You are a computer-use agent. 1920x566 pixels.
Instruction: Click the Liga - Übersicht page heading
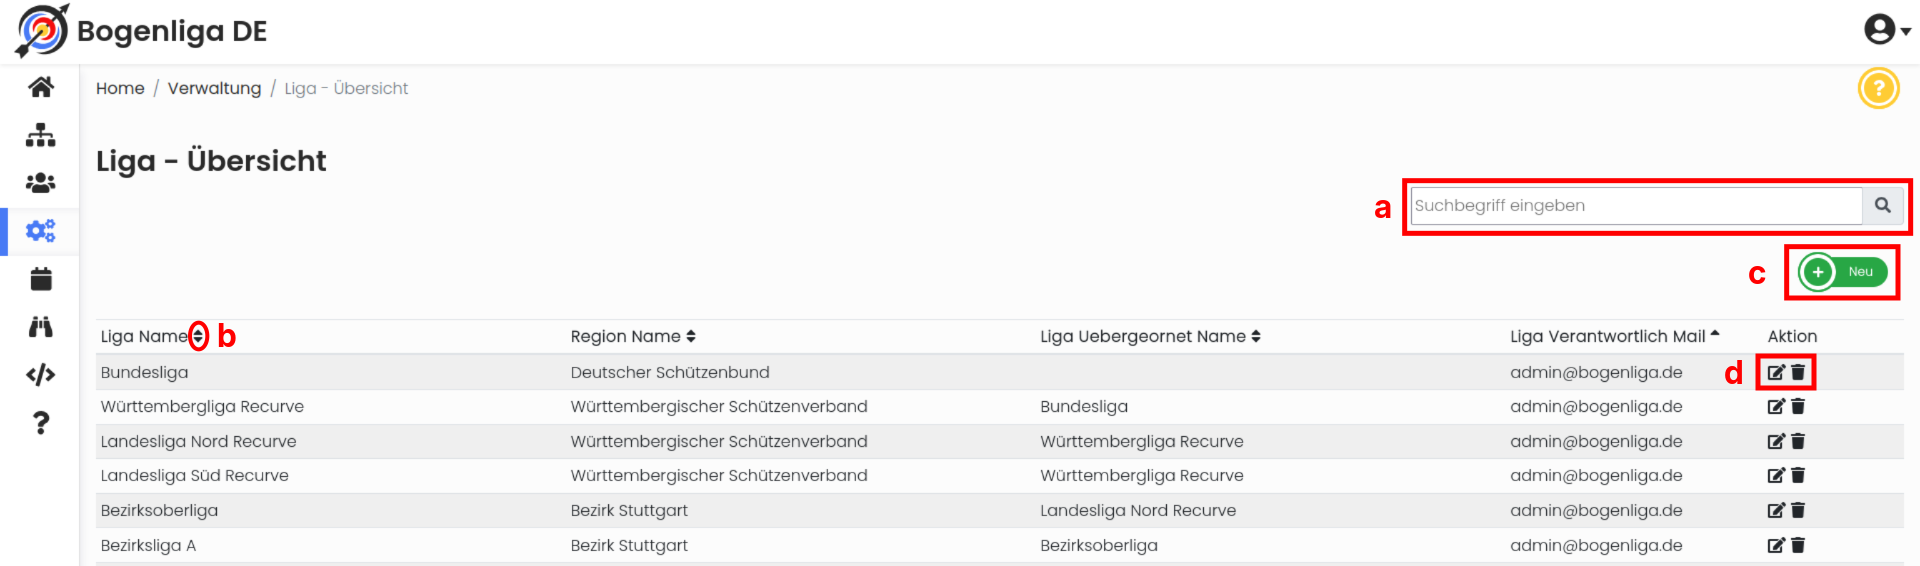211,161
